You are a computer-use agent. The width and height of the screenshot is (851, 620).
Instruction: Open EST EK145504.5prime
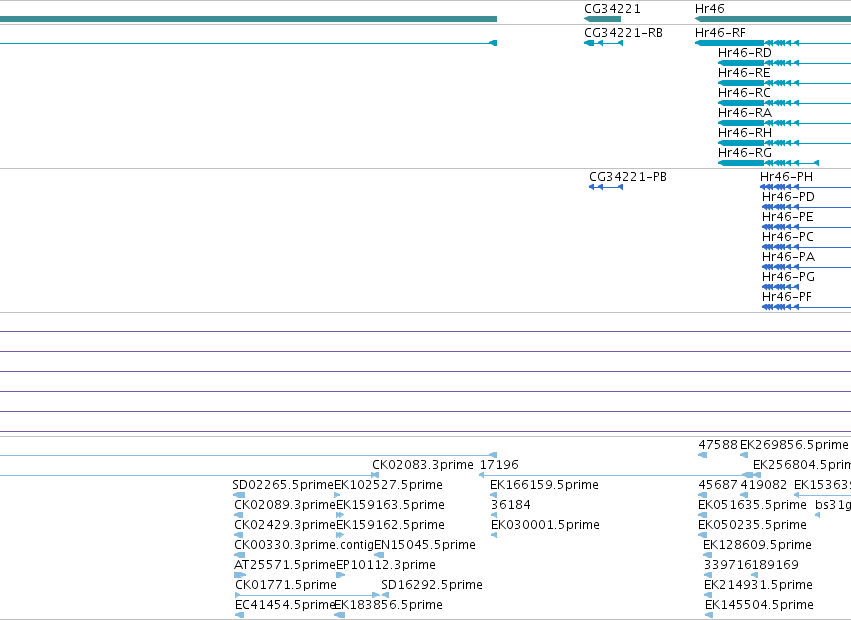(759, 606)
